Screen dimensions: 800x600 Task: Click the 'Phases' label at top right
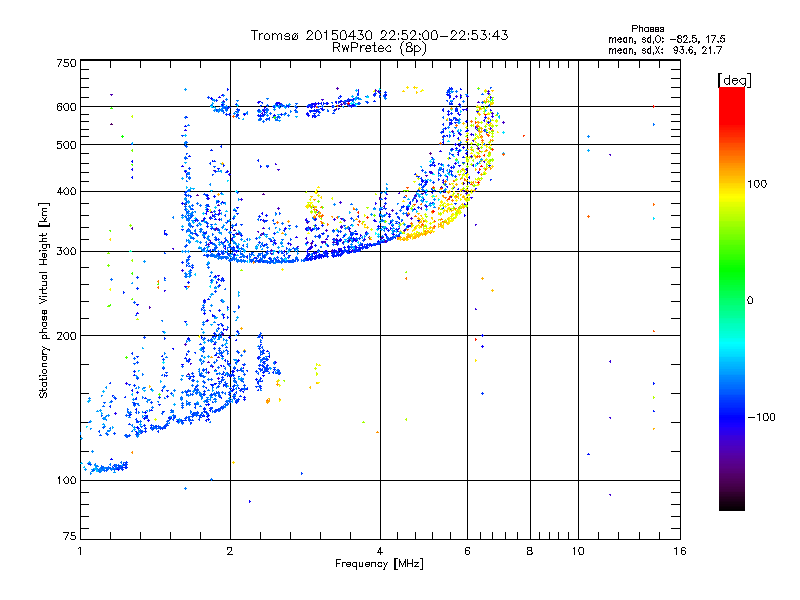647,29
